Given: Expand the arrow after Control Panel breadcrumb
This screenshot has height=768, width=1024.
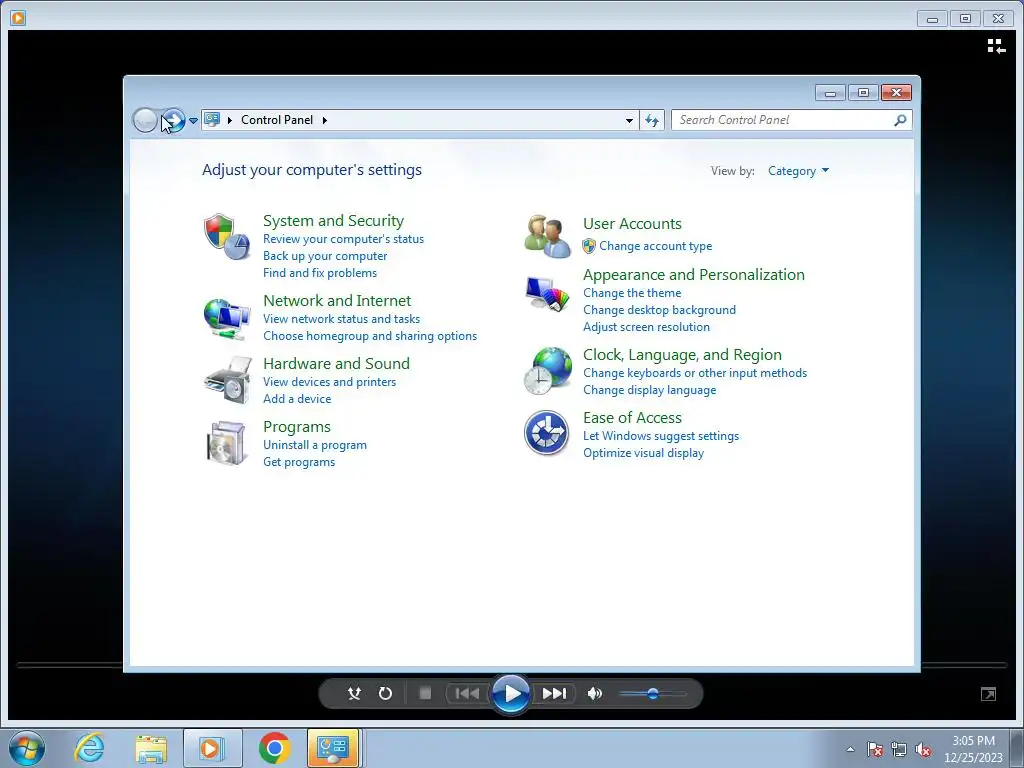Looking at the screenshot, I should tap(325, 120).
